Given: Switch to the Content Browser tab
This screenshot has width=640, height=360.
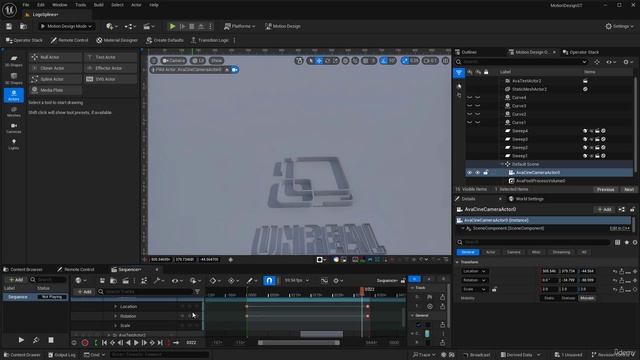Looking at the screenshot, I should click(23, 269).
